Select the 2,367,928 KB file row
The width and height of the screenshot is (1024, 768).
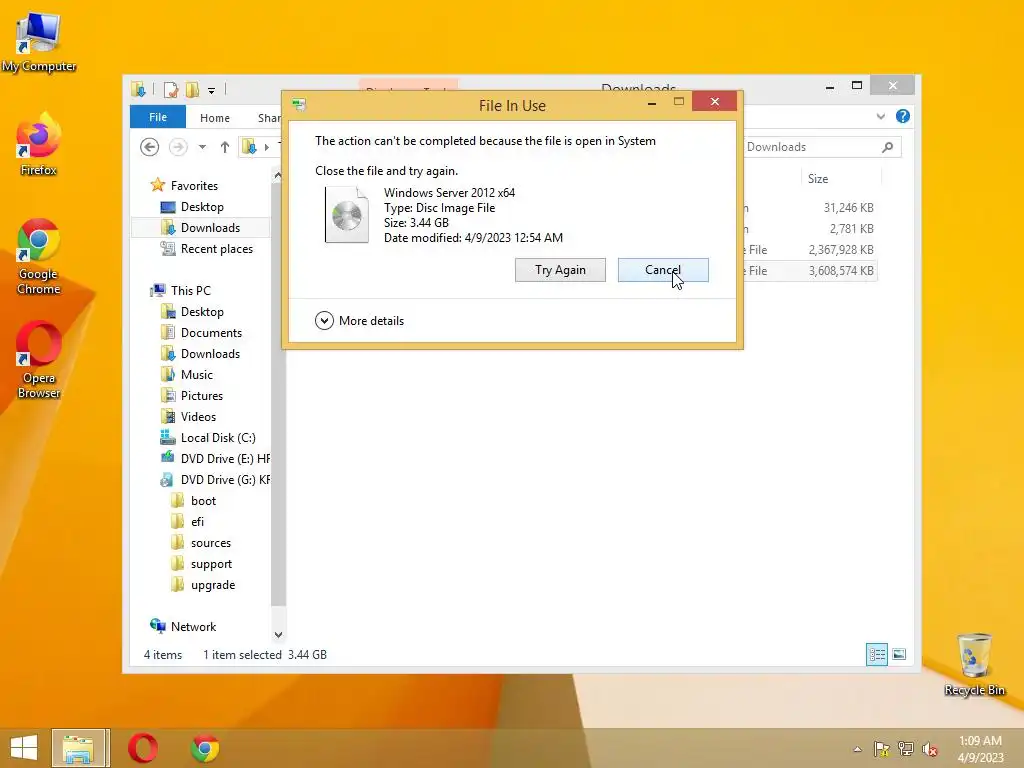pyautogui.click(x=810, y=249)
